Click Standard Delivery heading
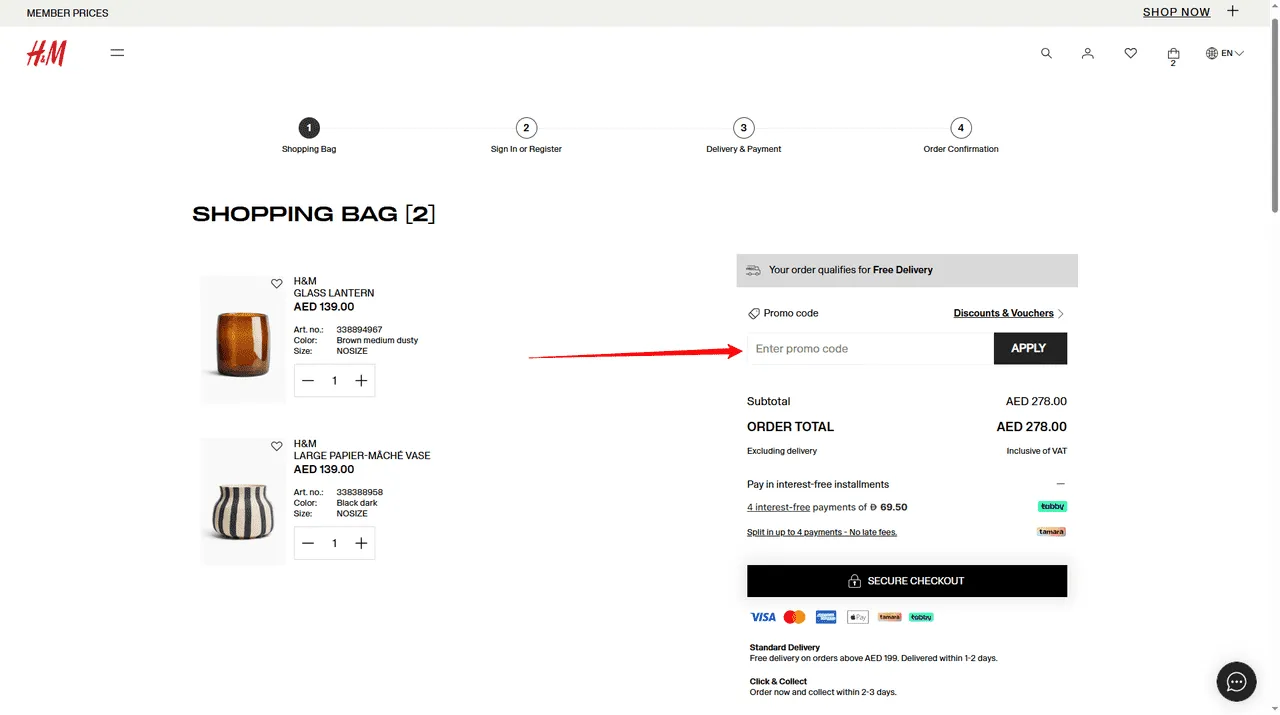The width and height of the screenshot is (1280, 715). click(x=785, y=648)
